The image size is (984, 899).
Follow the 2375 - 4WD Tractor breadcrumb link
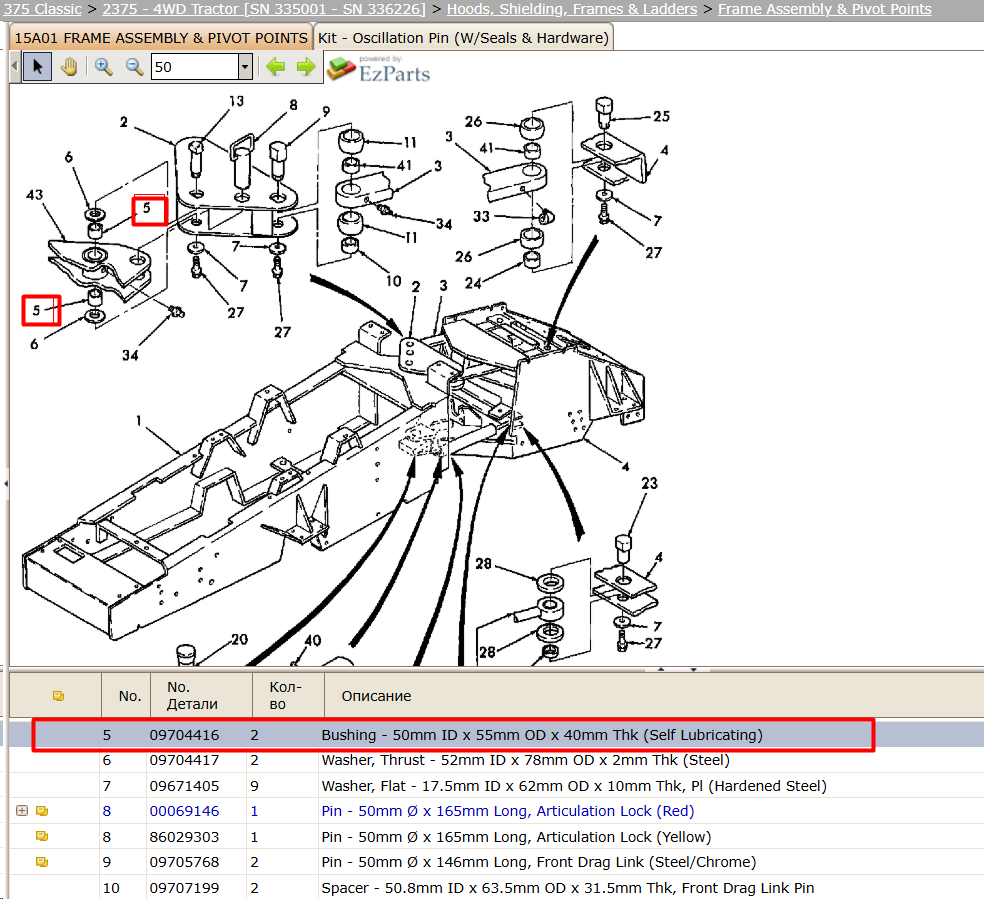[x=264, y=9]
